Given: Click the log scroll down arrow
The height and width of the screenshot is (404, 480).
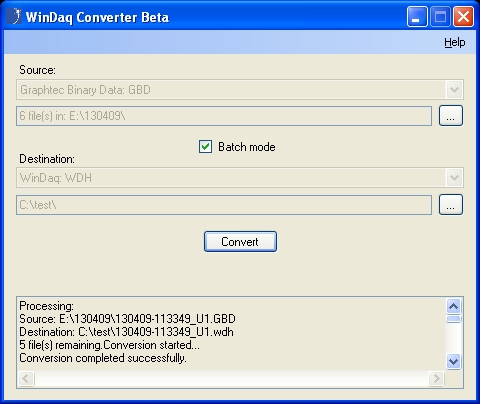Looking at the screenshot, I should click(454, 361).
